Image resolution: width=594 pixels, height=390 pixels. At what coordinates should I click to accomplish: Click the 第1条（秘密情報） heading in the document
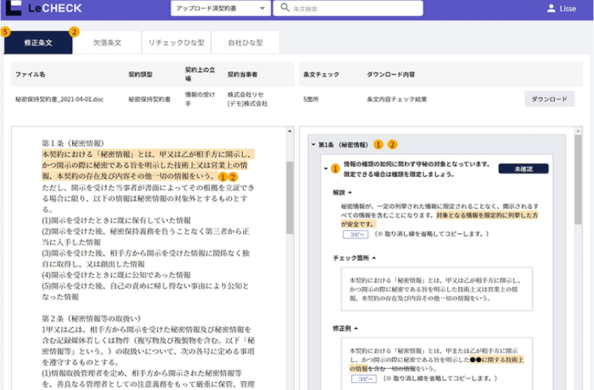pyautogui.click(x=73, y=143)
